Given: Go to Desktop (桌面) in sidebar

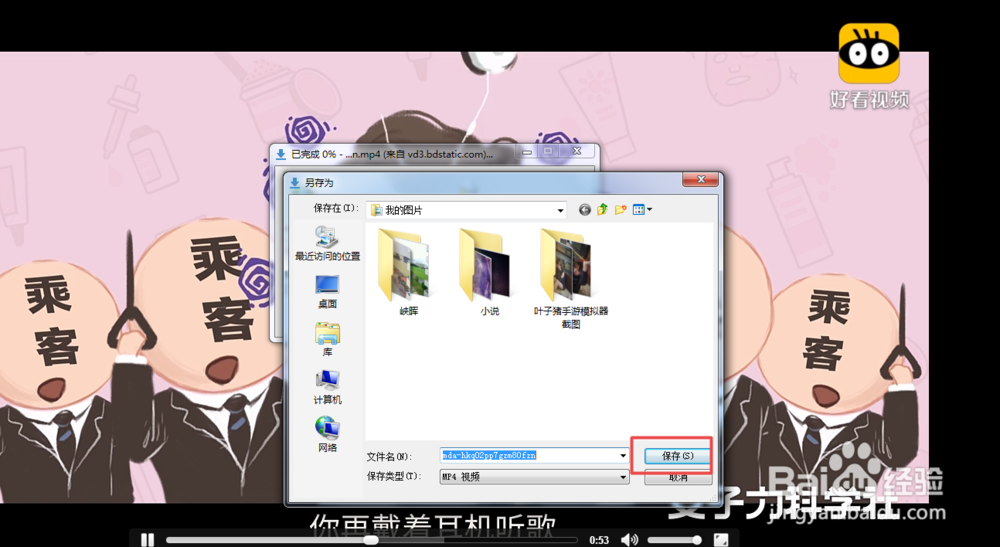Looking at the screenshot, I should [327, 291].
